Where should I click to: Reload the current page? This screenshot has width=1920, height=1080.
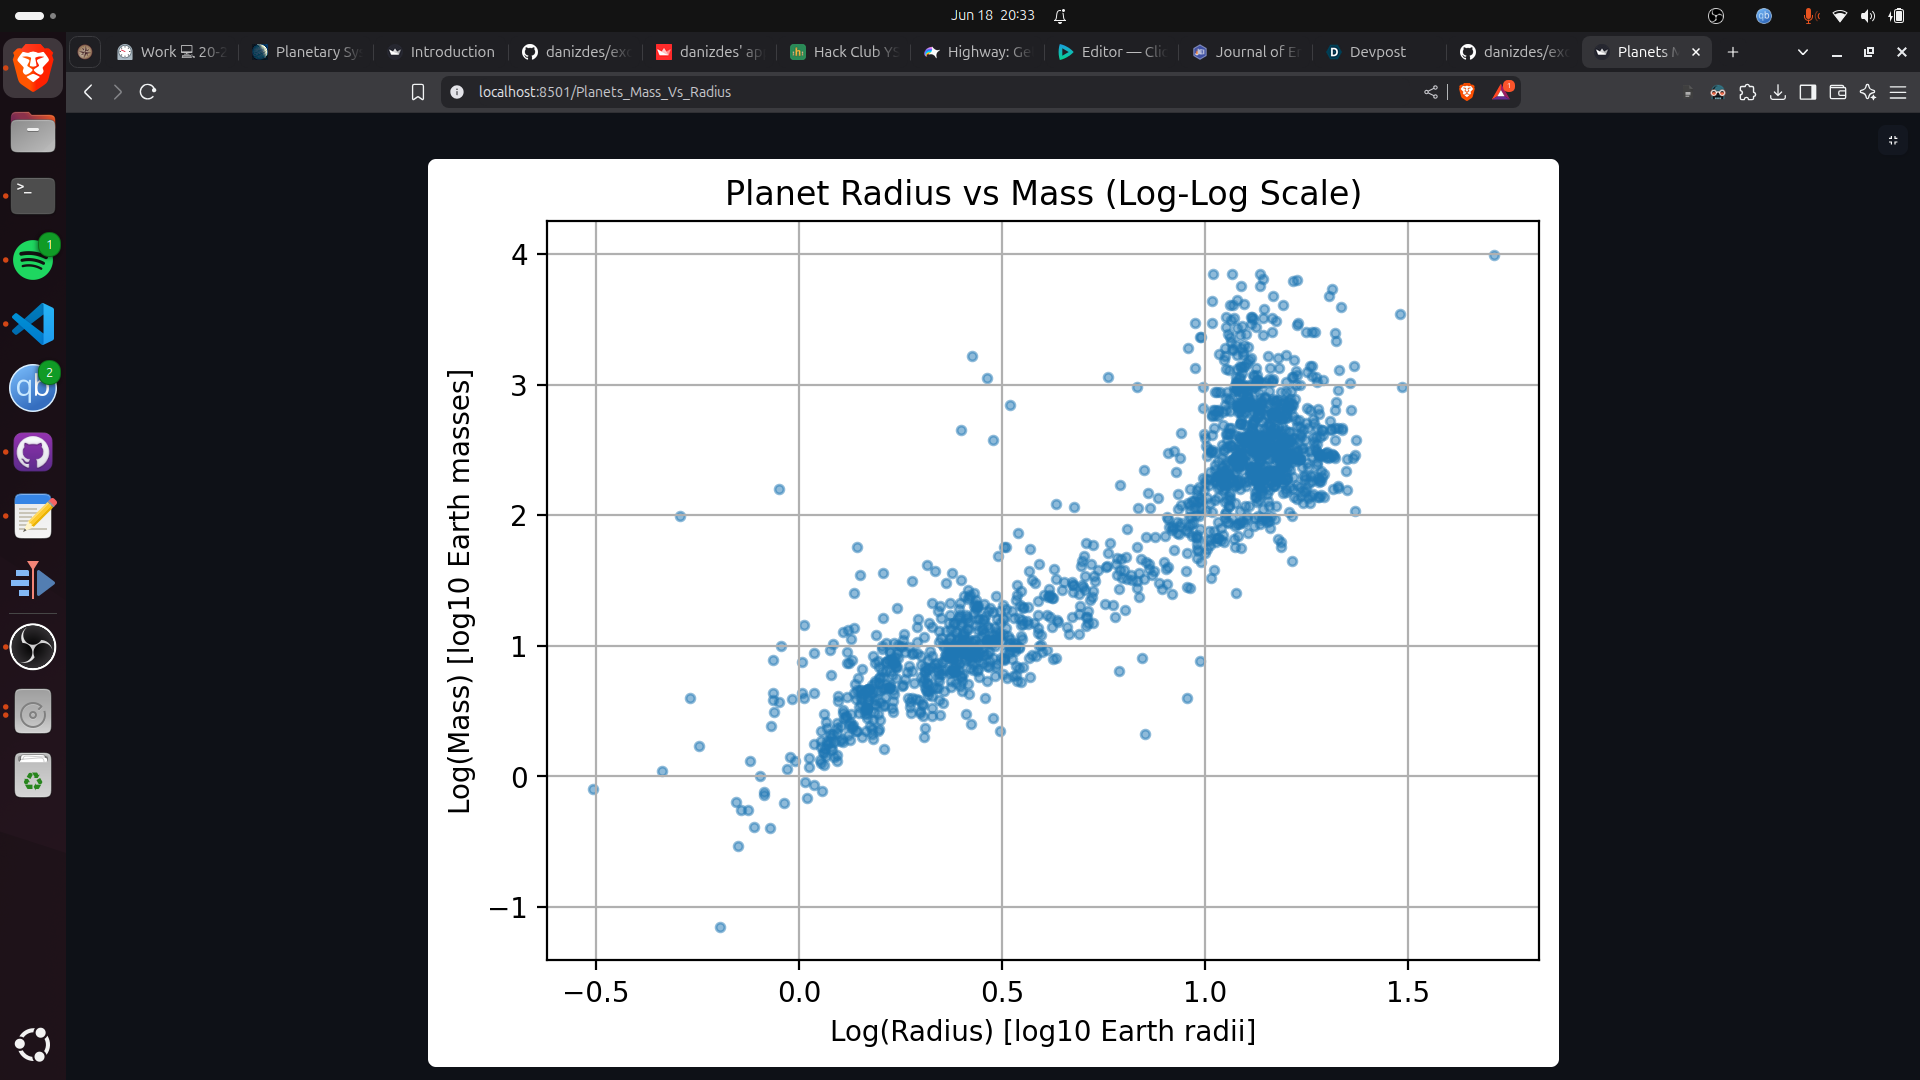coord(148,92)
